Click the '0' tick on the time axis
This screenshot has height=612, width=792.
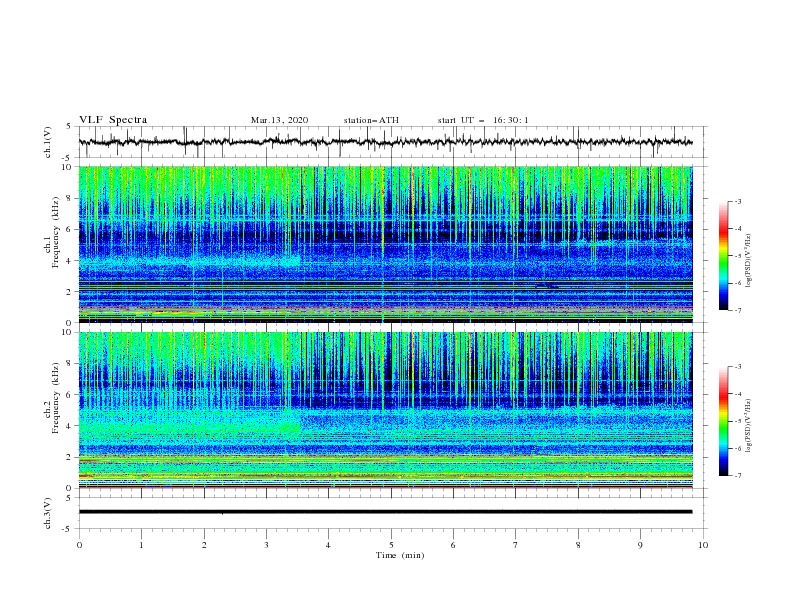pyautogui.click(x=79, y=545)
